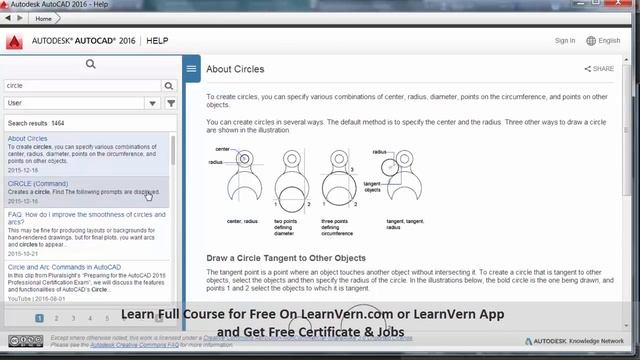Open the Home breadcrumb
The image size is (640, 360).
tap(43, 19)
